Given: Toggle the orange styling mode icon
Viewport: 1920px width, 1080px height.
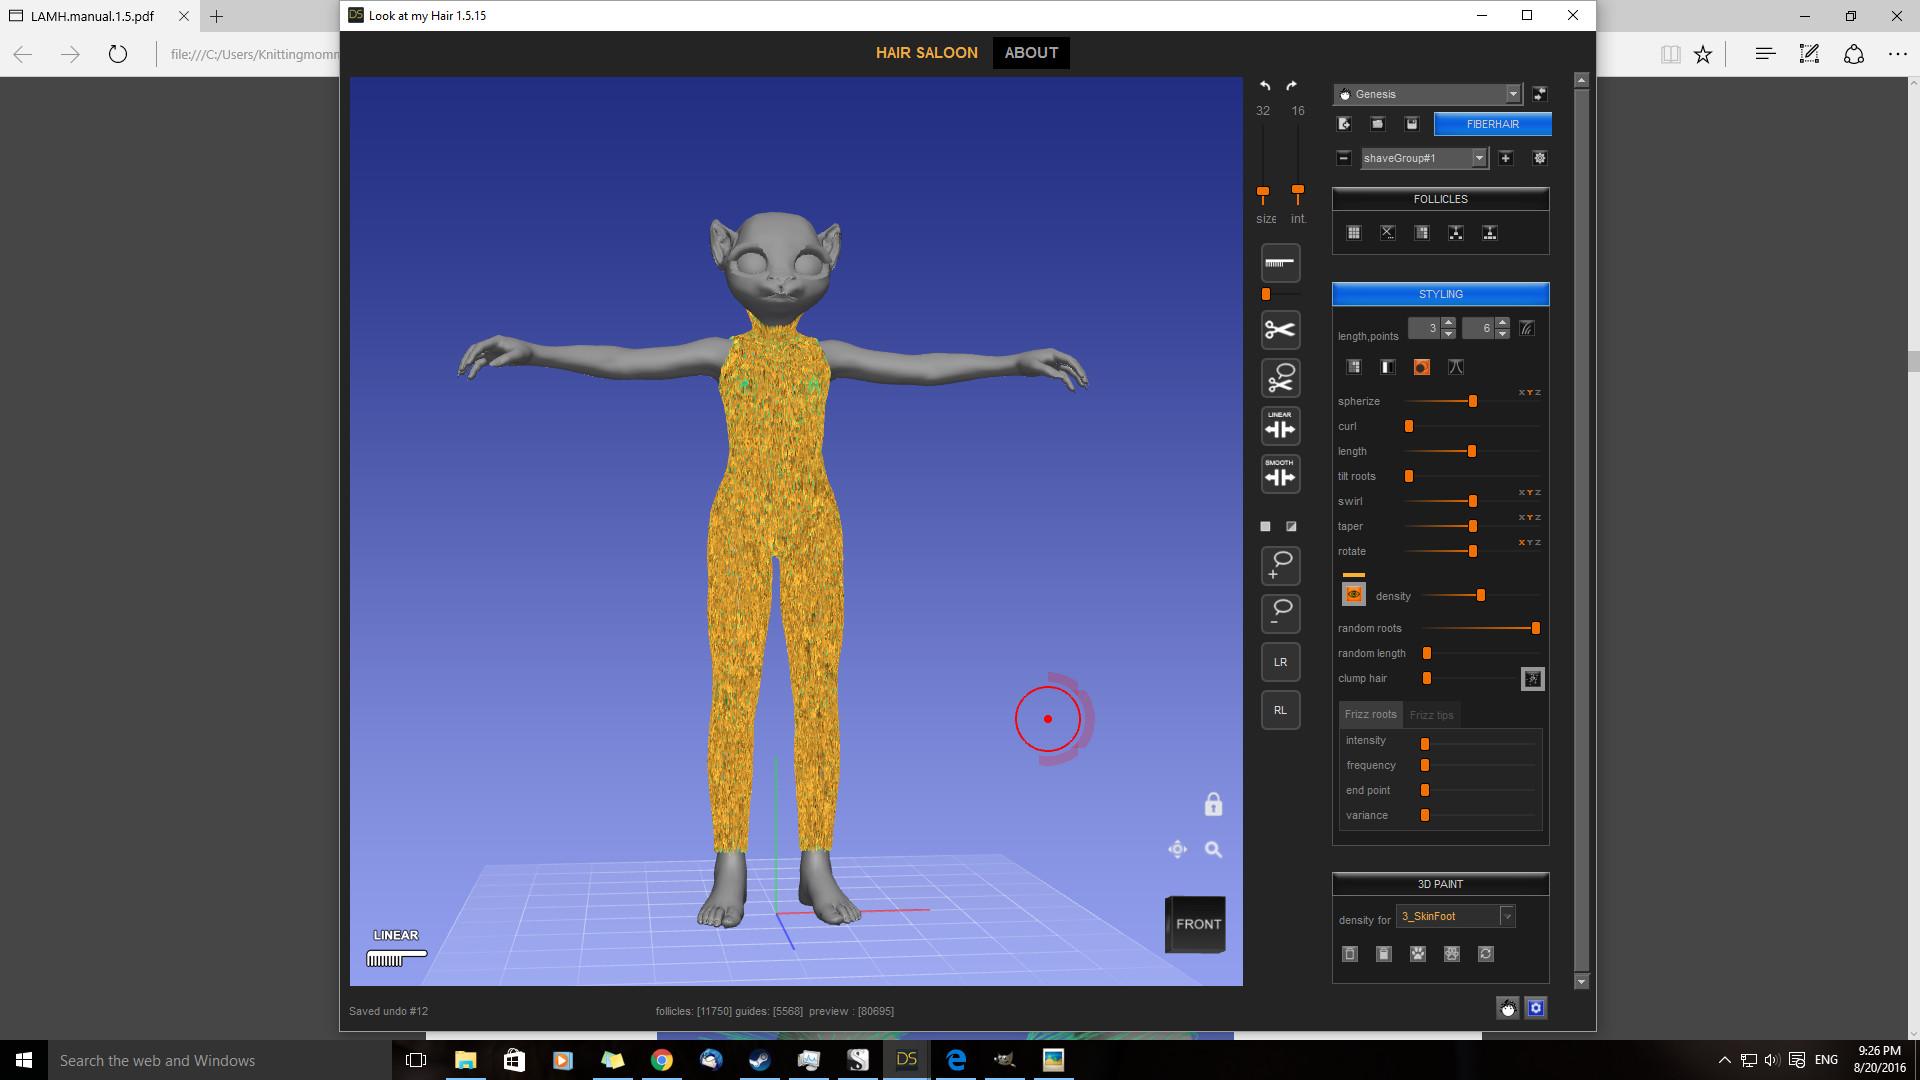Looking at the screenshot, I should click(x=1421, y=367).
